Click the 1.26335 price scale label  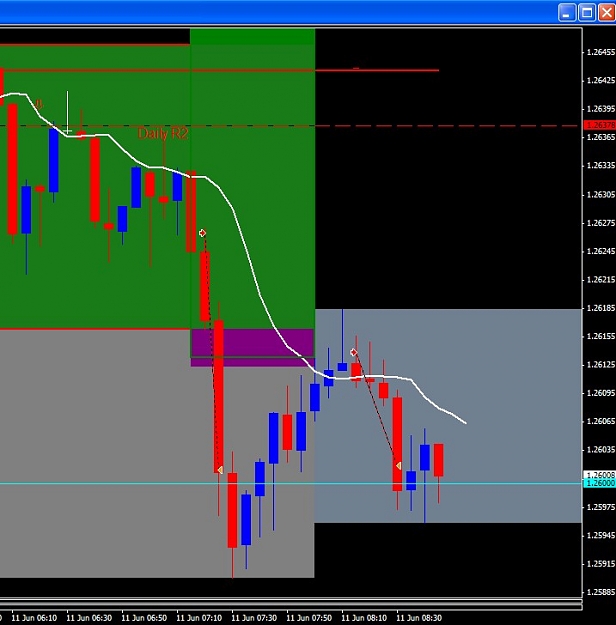[x=601, y=165]
